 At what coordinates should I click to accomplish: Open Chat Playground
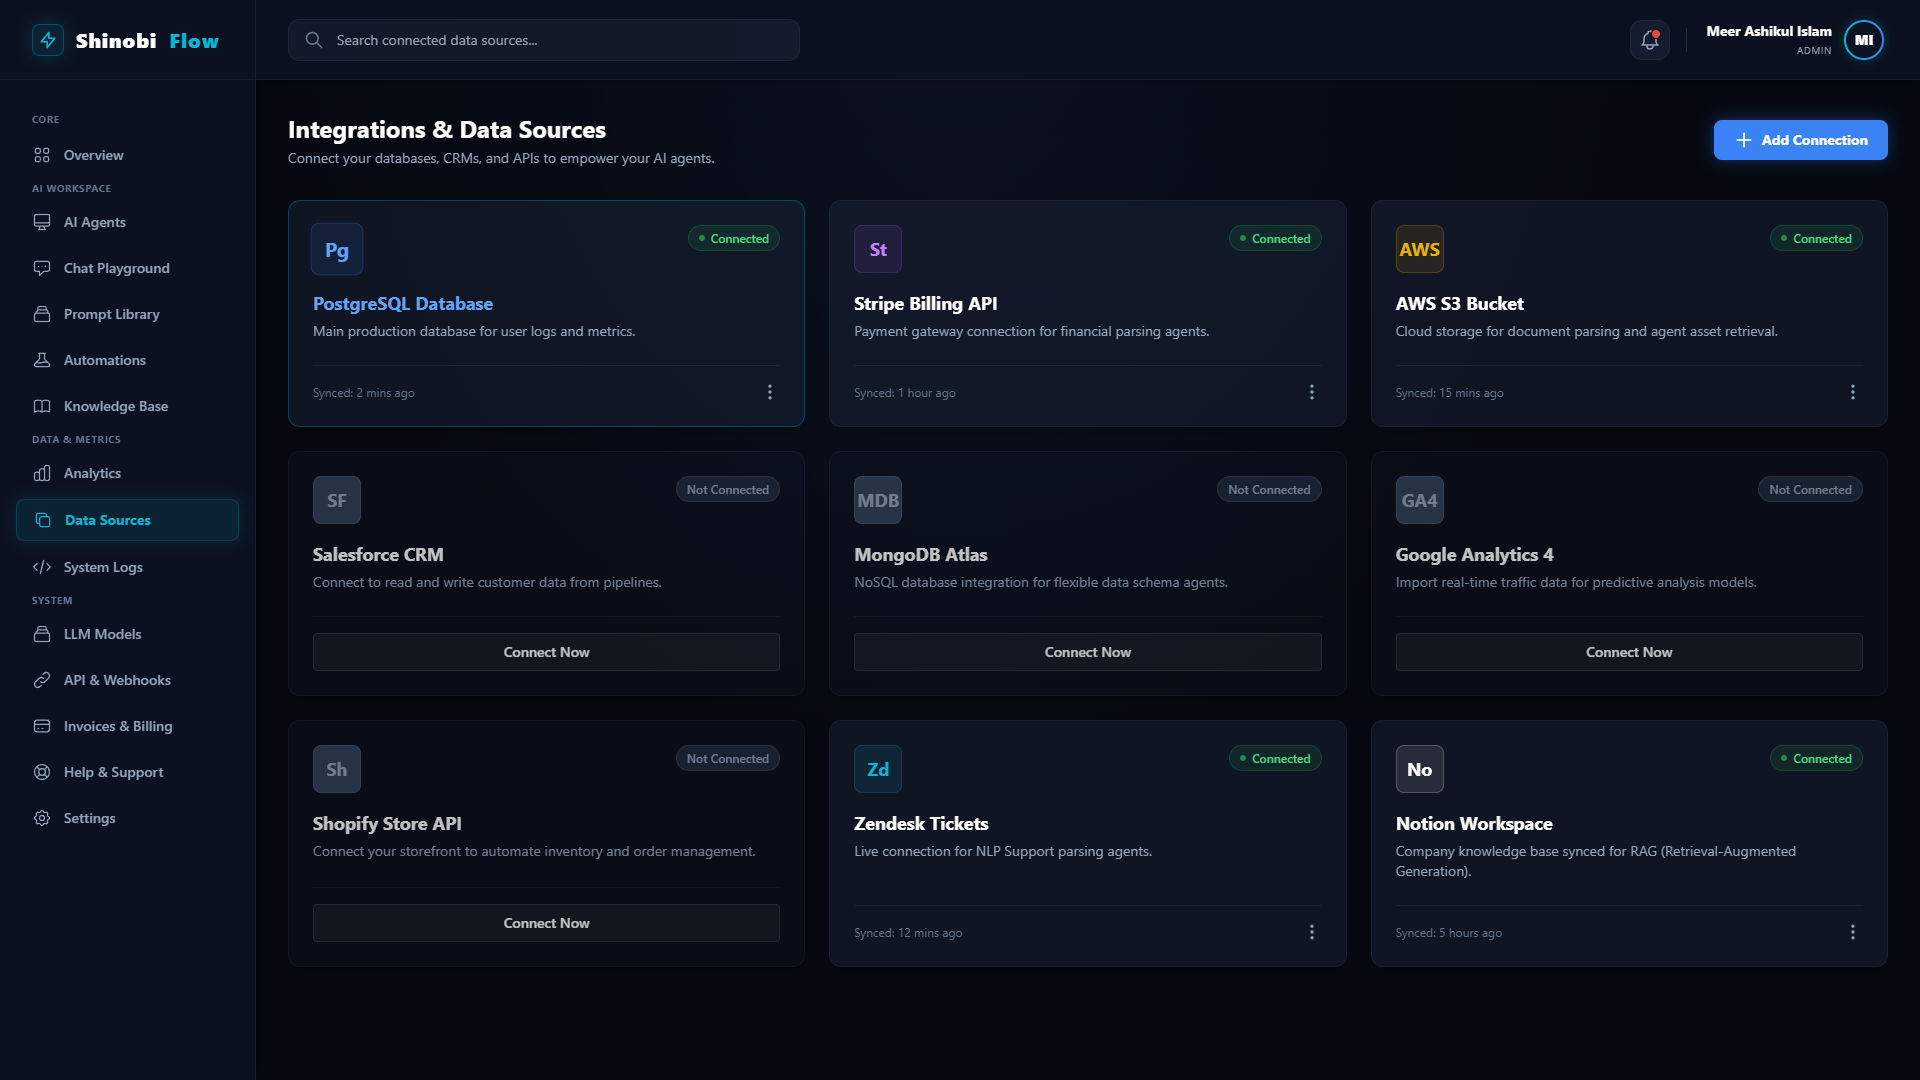click(127, 268)
